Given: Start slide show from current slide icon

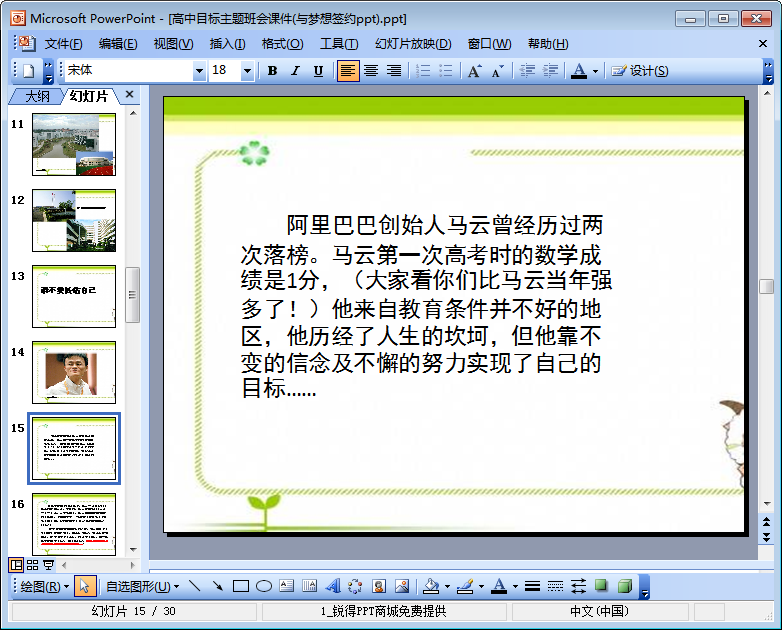Looking at the screenshot, I should click(x=48, y=565).
